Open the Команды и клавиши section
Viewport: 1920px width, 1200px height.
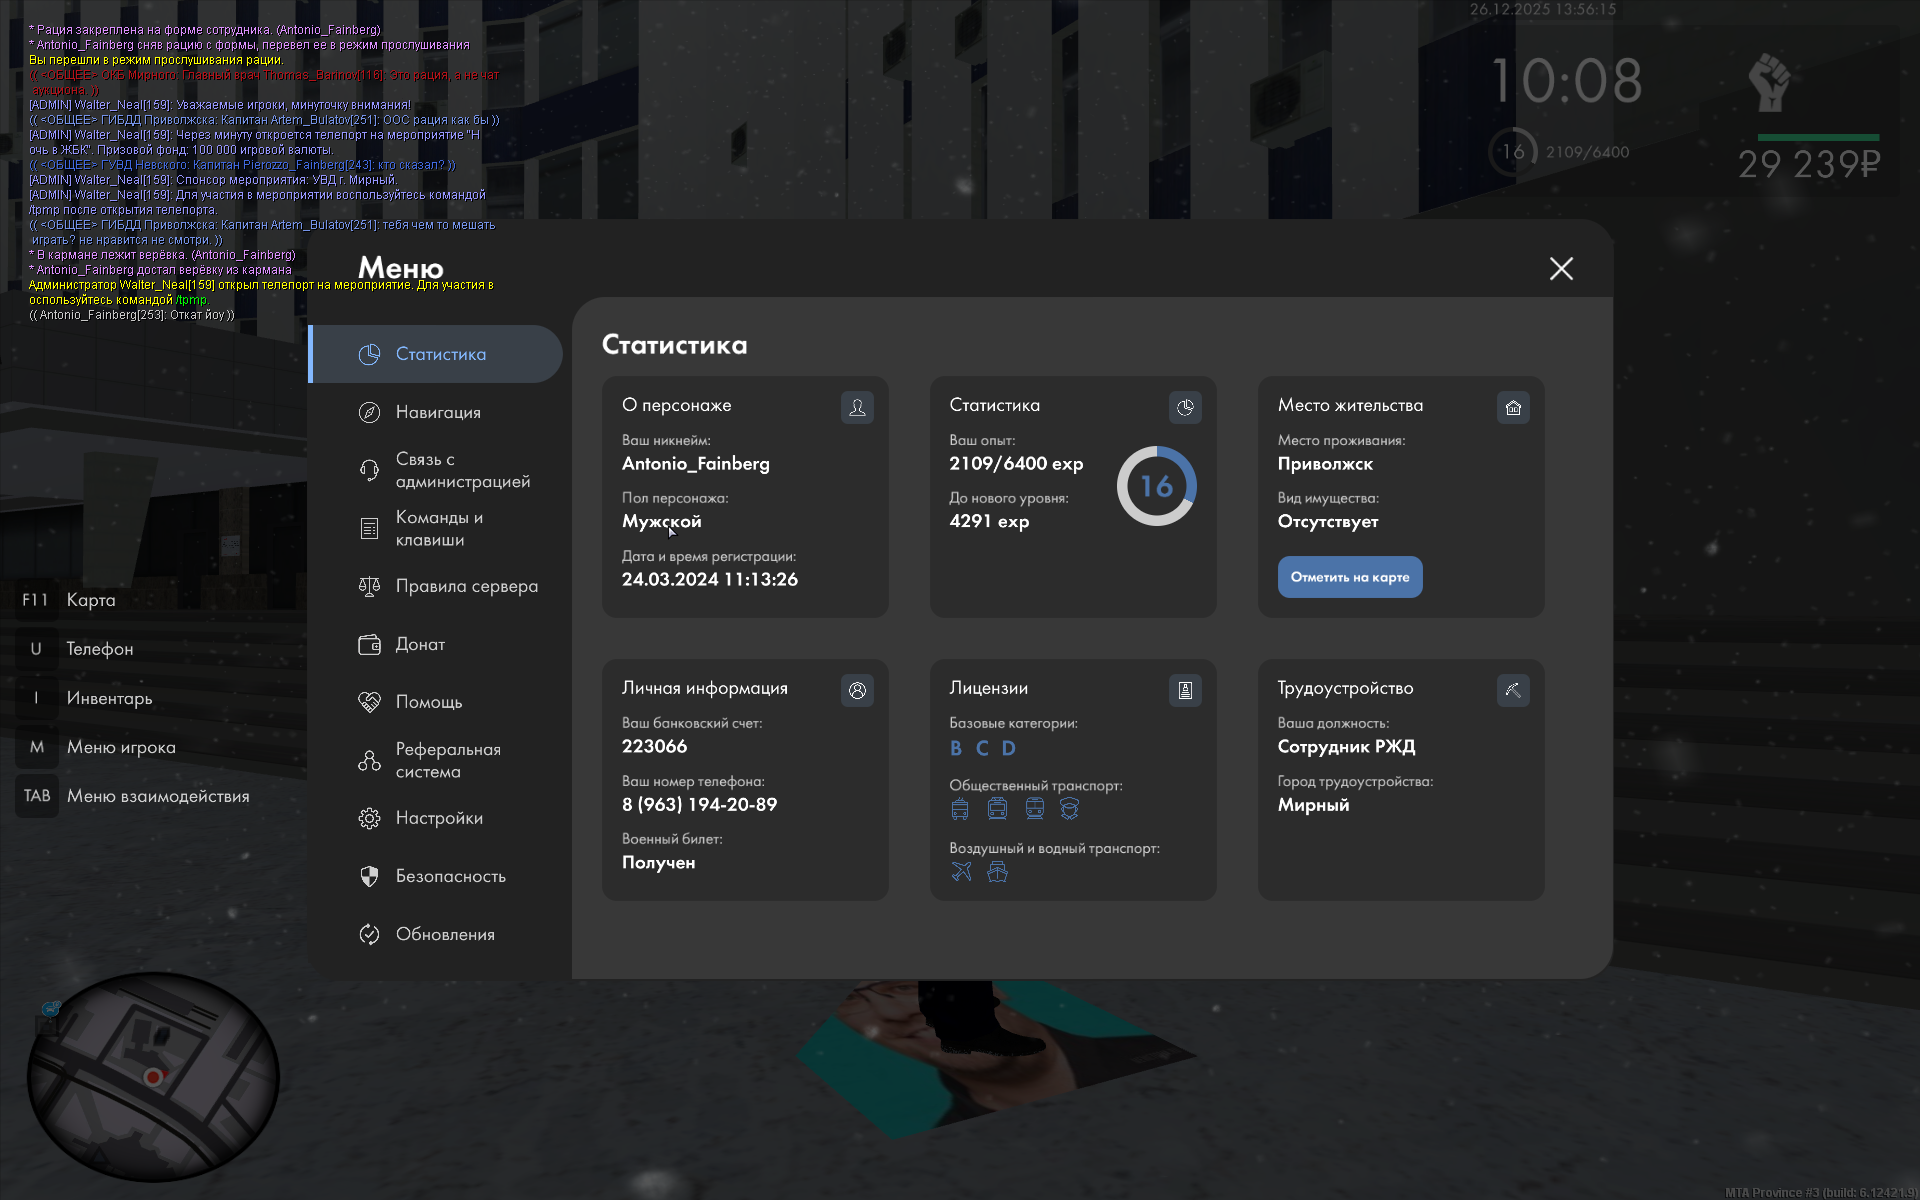coord(438,528)
